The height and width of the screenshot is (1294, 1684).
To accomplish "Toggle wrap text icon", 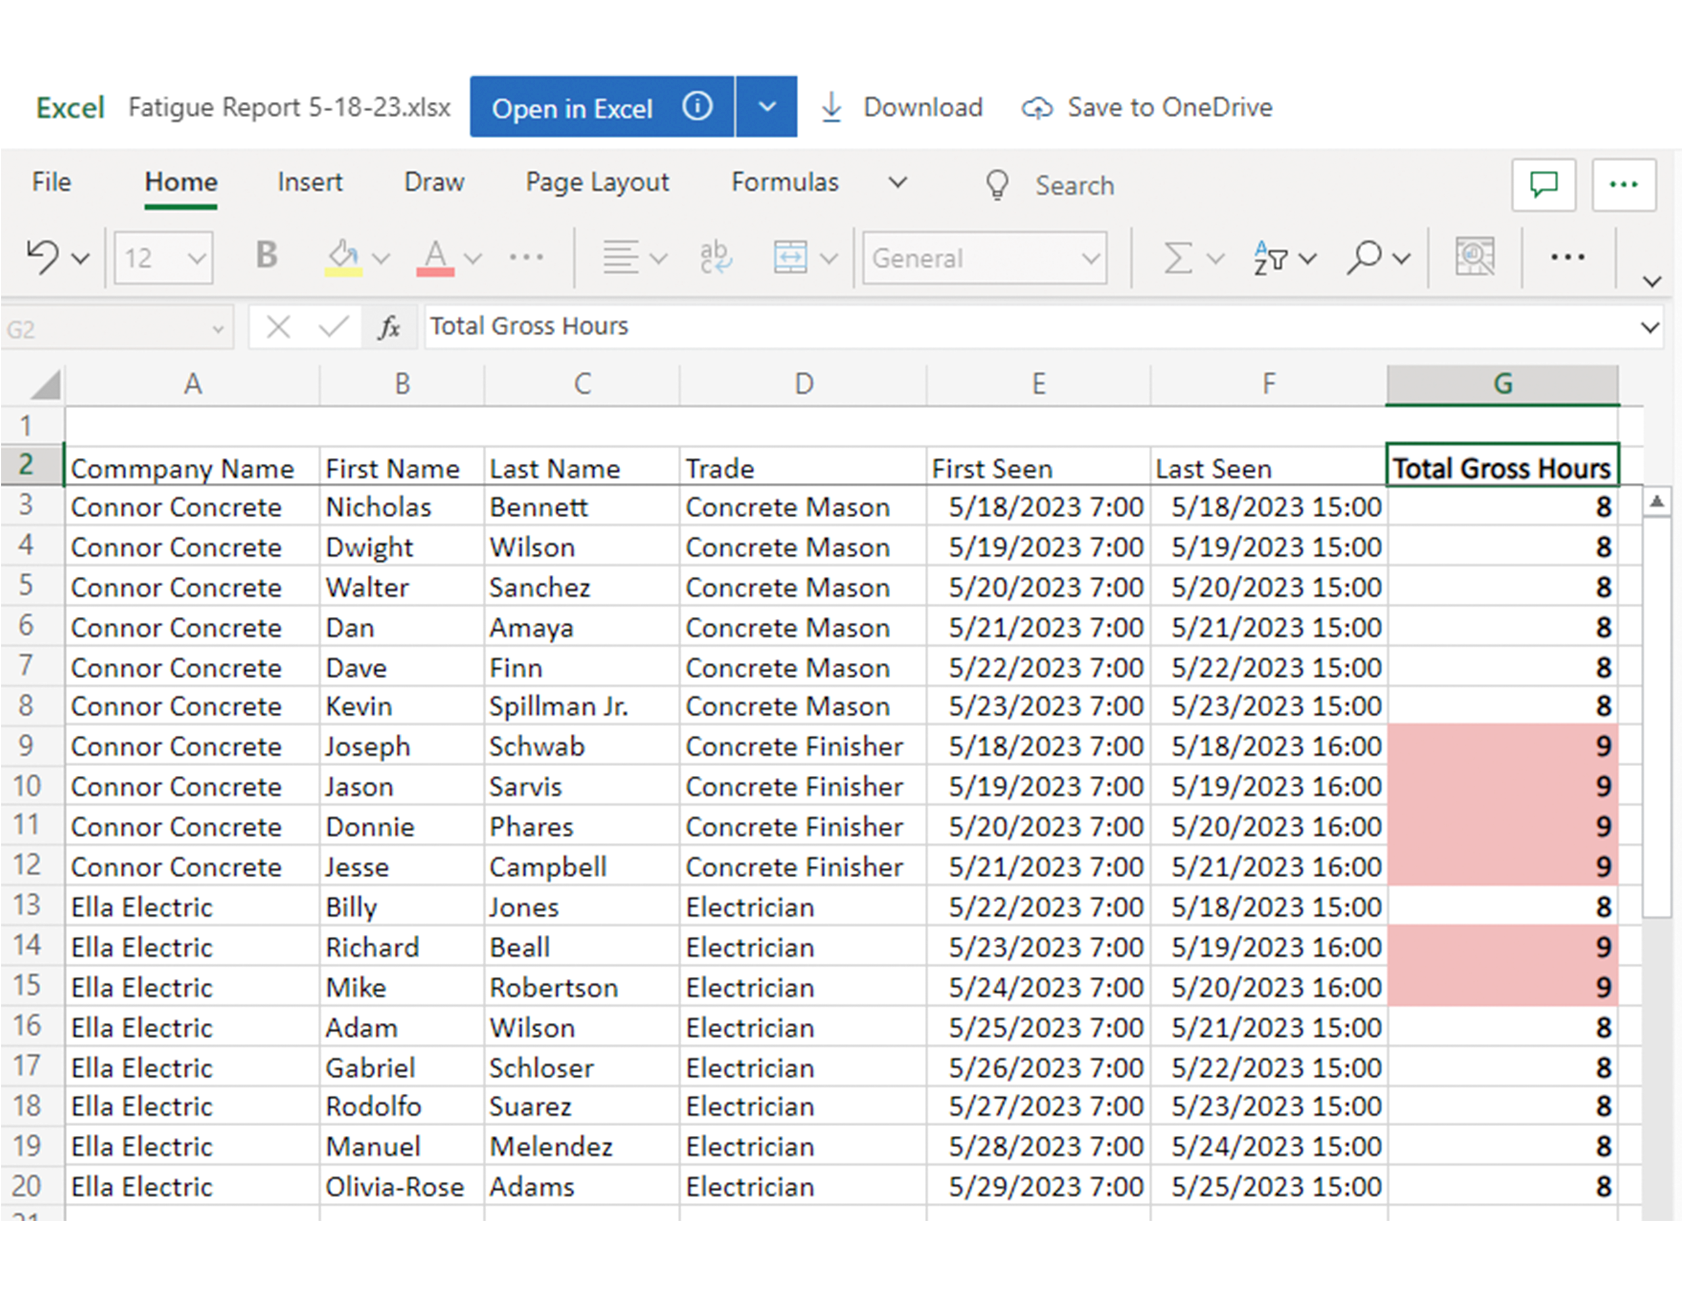I will pos(715,257).
